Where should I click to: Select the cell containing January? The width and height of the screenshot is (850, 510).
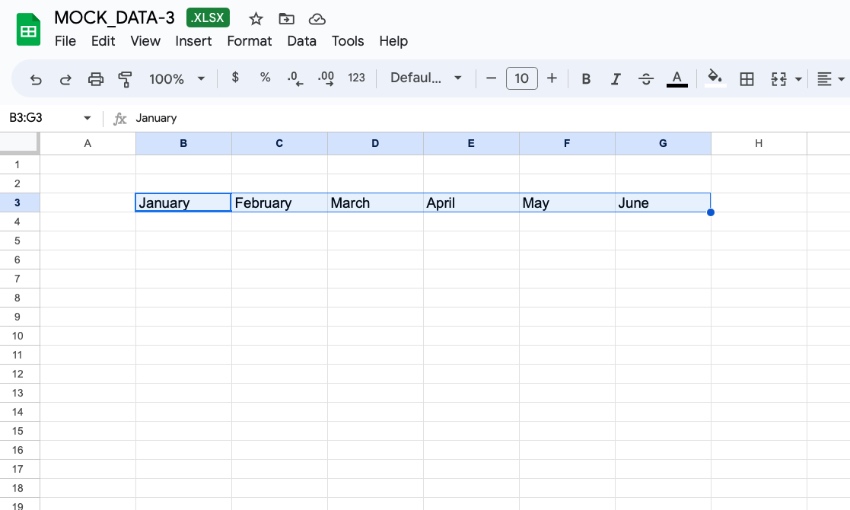click(x=183, y=203)
